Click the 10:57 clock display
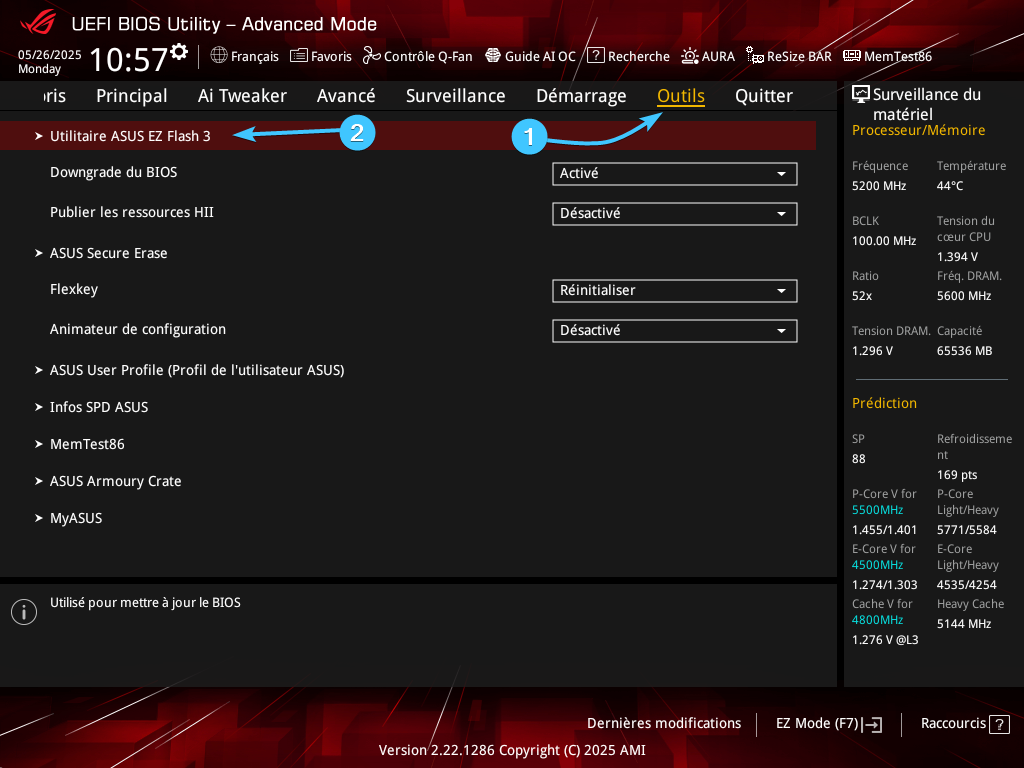This screenshot has width=1024, height=768. click(x=129, y=59)
